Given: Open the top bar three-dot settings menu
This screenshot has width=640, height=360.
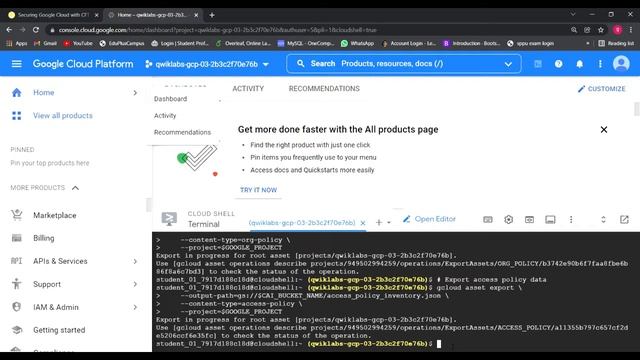Looking at the screenshot, I should click(600, 64).
